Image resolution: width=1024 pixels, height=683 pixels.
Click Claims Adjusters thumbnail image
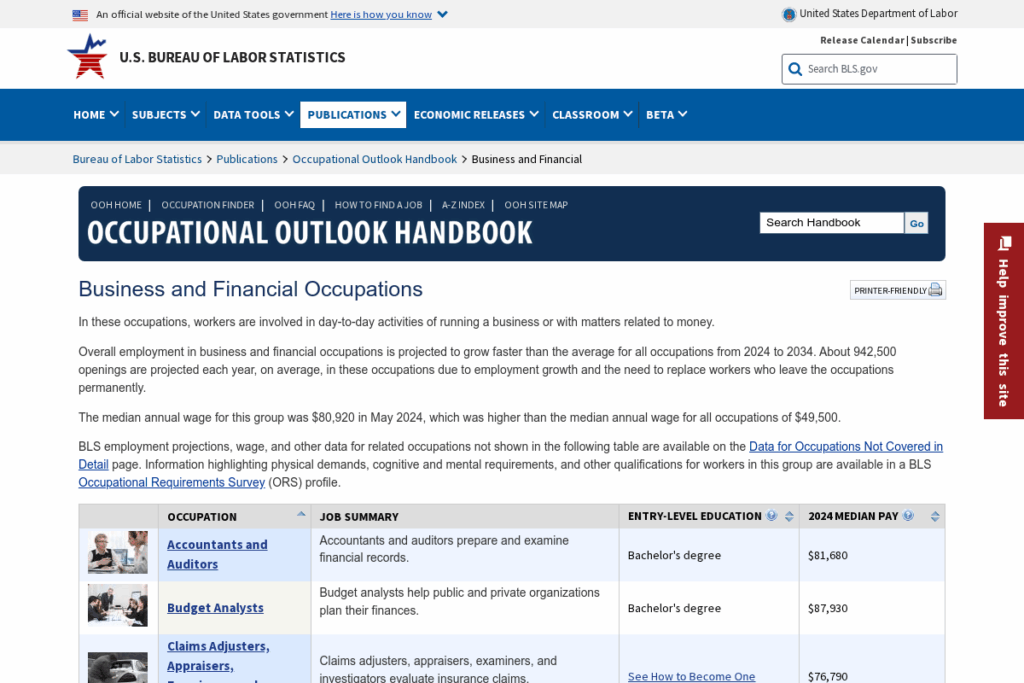tap(118, 667)
